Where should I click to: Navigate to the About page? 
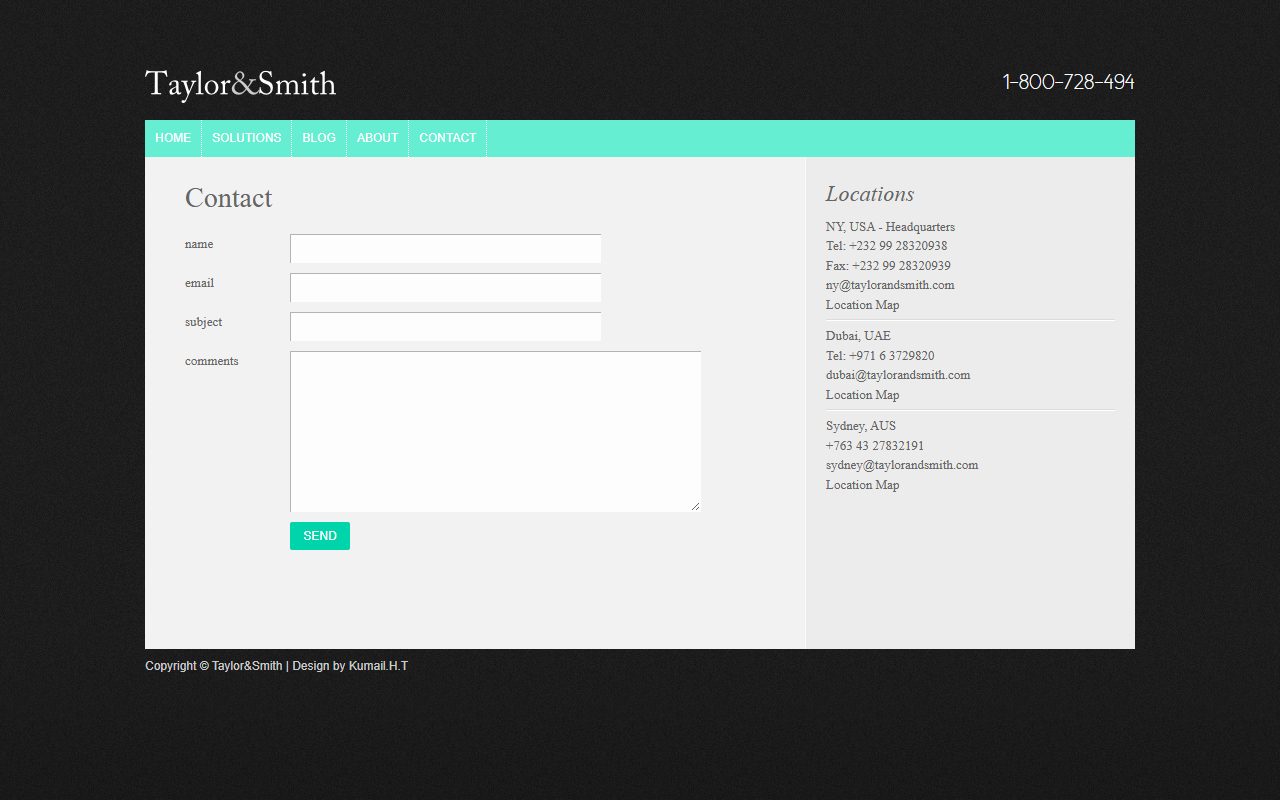coord(378,138)
